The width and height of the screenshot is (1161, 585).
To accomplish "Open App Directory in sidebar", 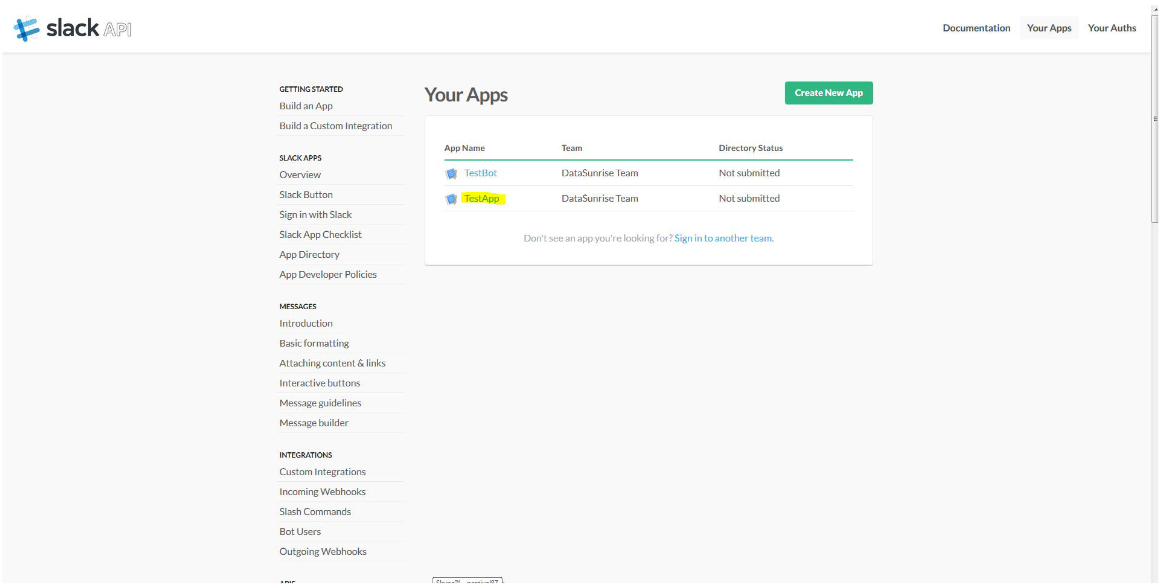I will [x=309, y=255].
